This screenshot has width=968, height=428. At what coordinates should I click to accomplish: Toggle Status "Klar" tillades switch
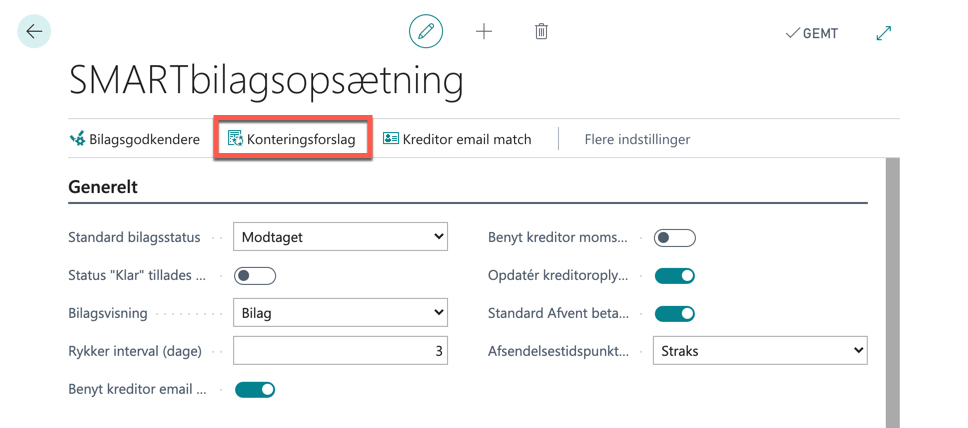pos(254,276)
